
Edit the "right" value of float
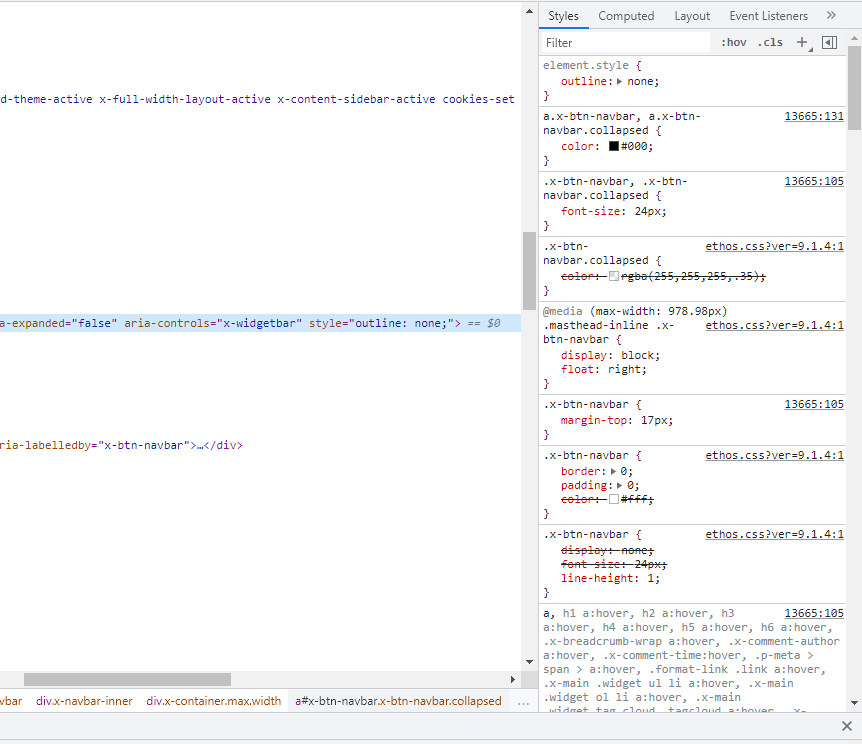[625, 370]
